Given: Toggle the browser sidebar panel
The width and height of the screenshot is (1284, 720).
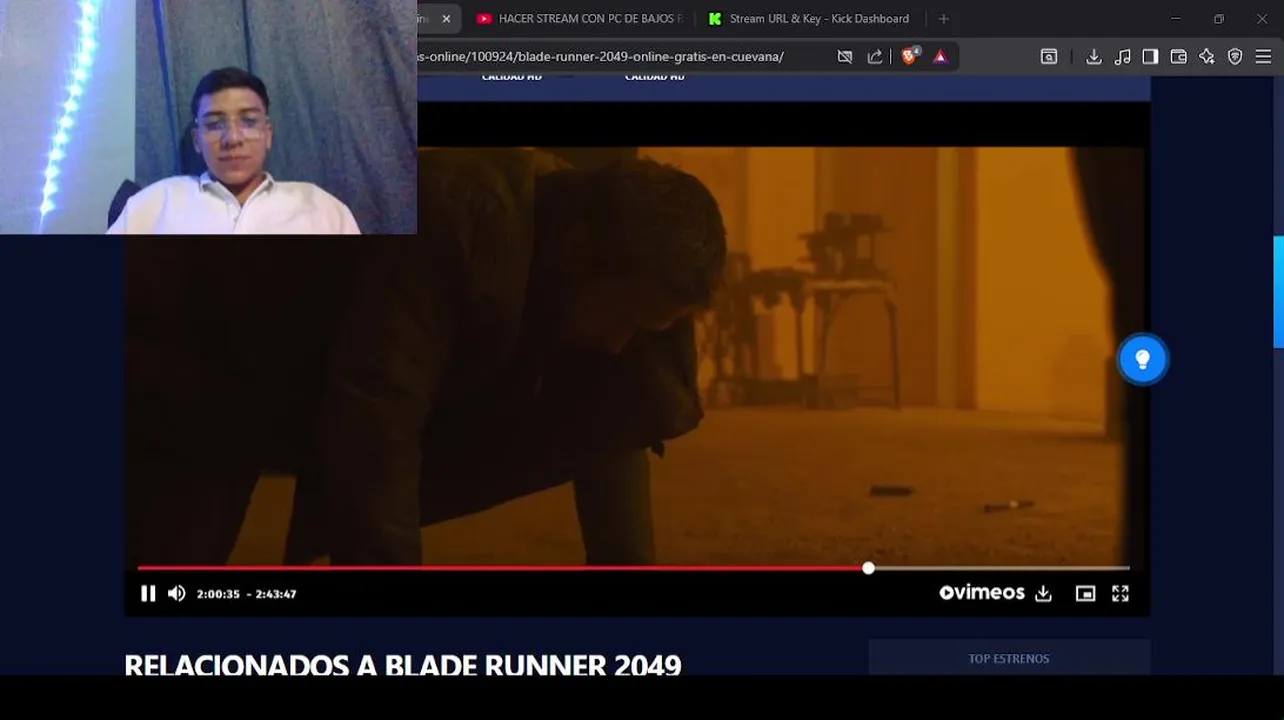Looking at the screenshot, I should coord(1150,57).
